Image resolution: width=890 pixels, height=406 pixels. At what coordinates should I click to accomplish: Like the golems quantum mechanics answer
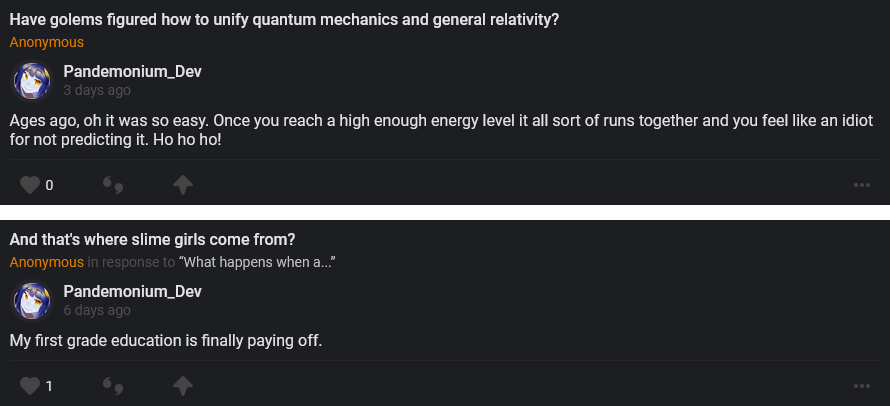click(30, 185)
